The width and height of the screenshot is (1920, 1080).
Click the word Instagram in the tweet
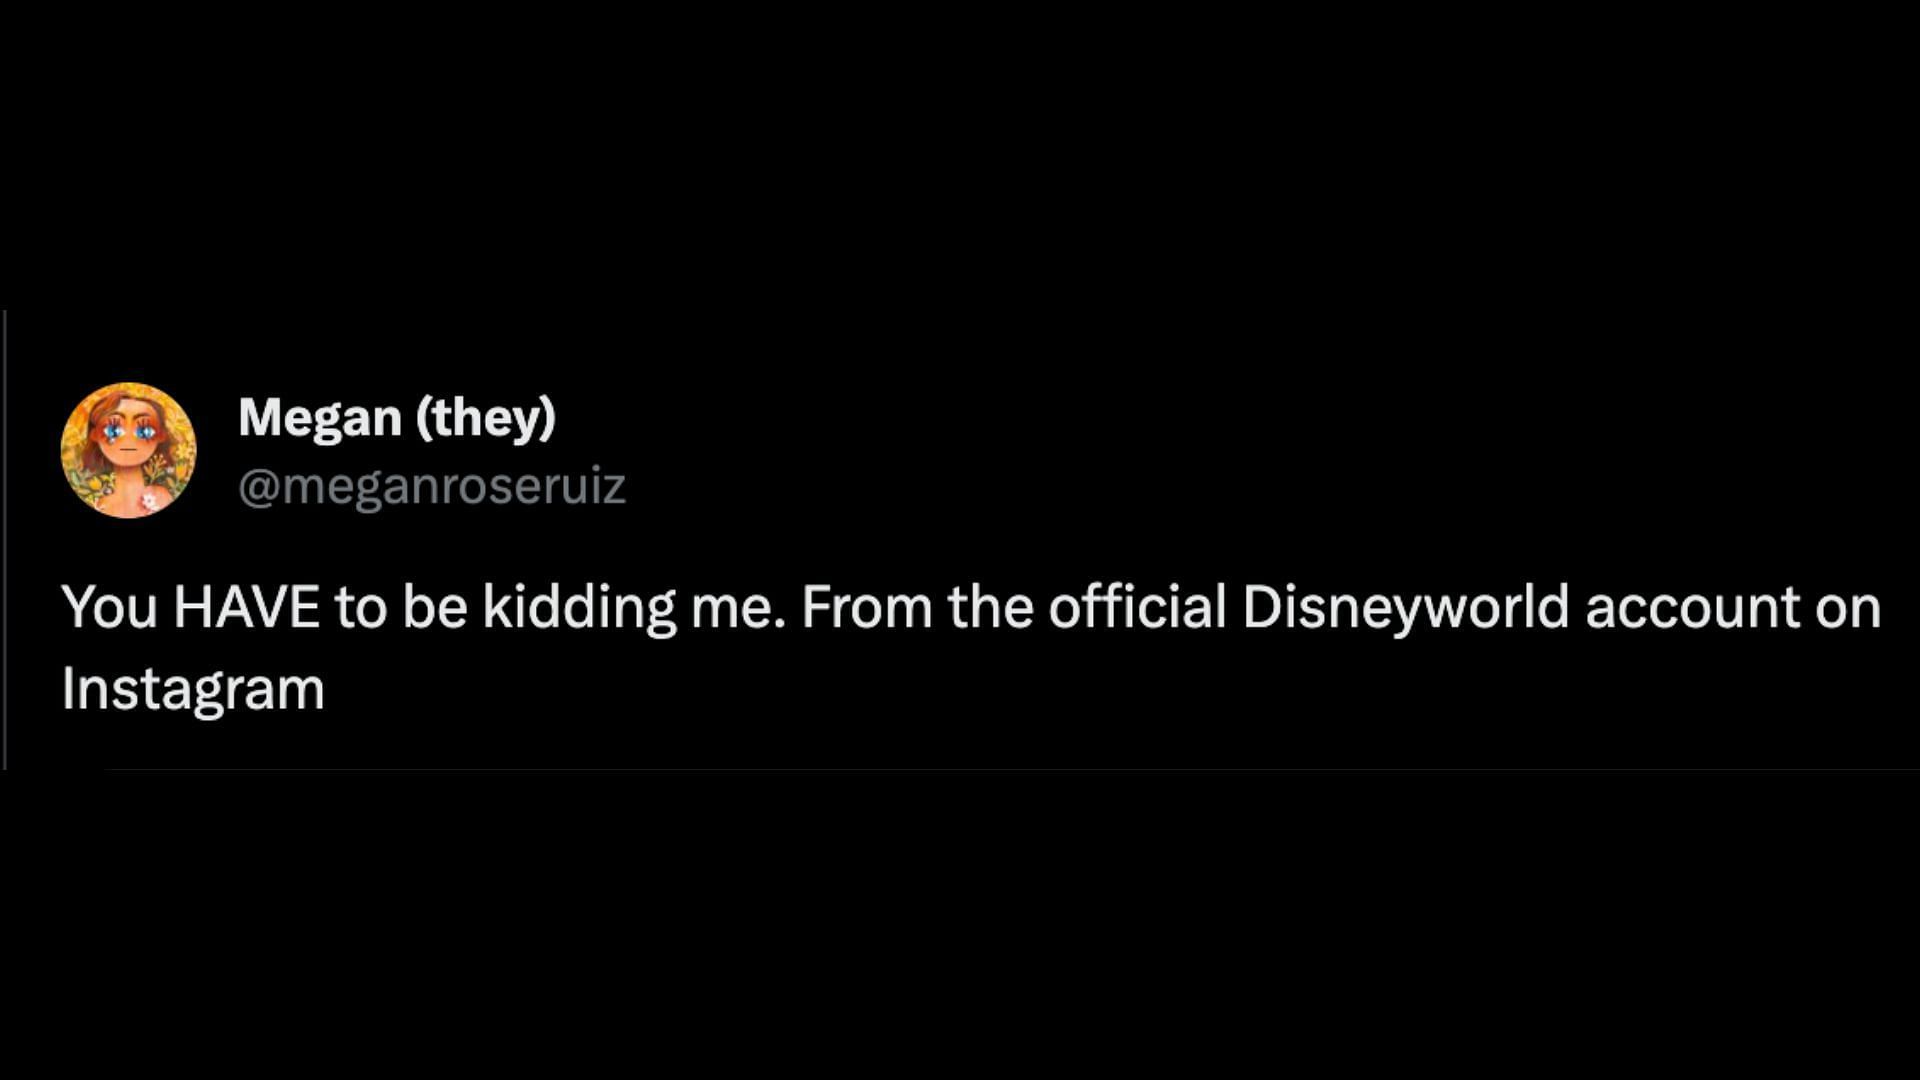pos(193,690)
